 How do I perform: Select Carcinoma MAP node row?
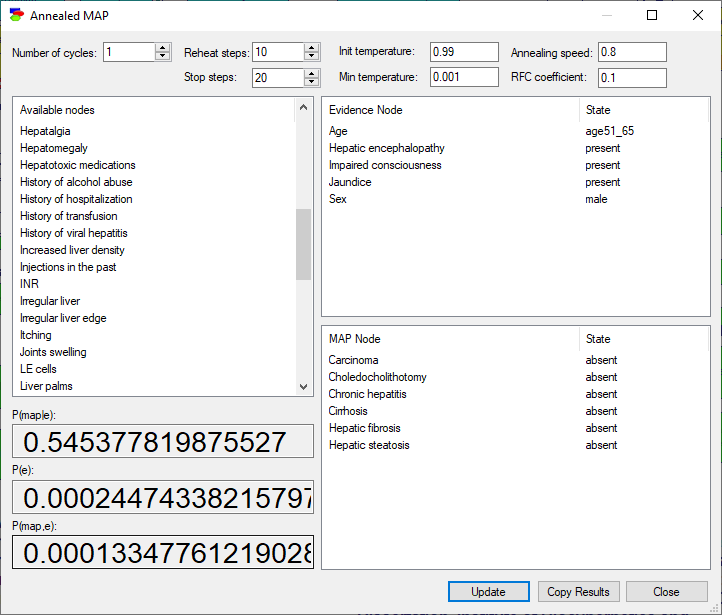pyautogui.click(x=516, y=360)
